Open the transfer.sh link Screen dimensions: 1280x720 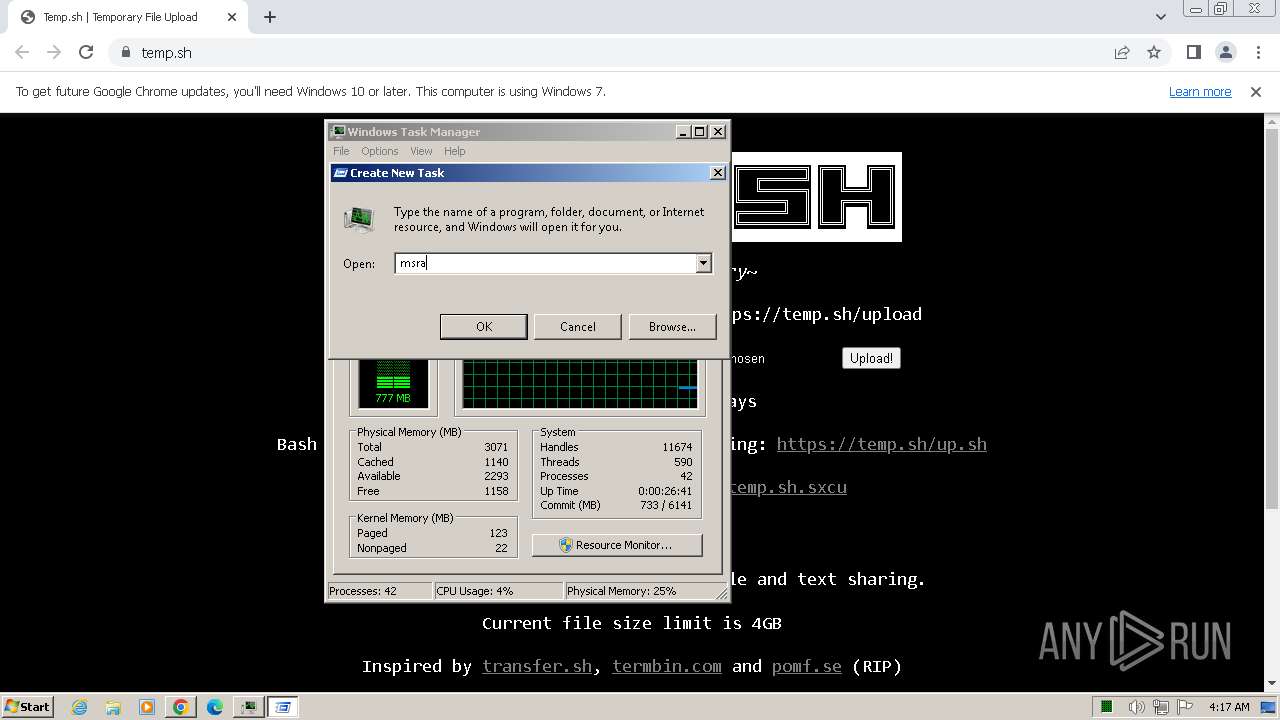click(x=537, y=666)
